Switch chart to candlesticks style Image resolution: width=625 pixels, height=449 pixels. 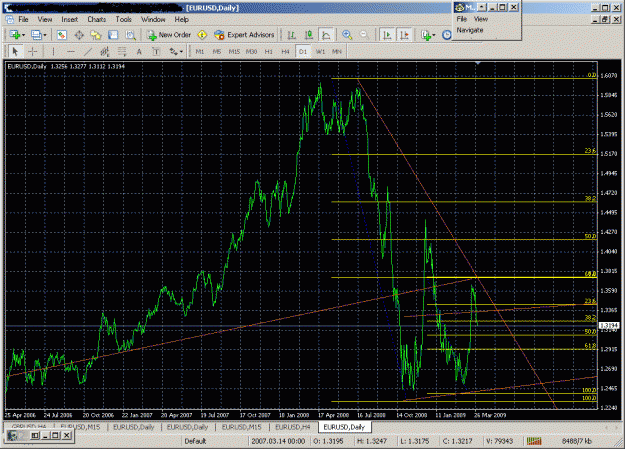[309, 35]
